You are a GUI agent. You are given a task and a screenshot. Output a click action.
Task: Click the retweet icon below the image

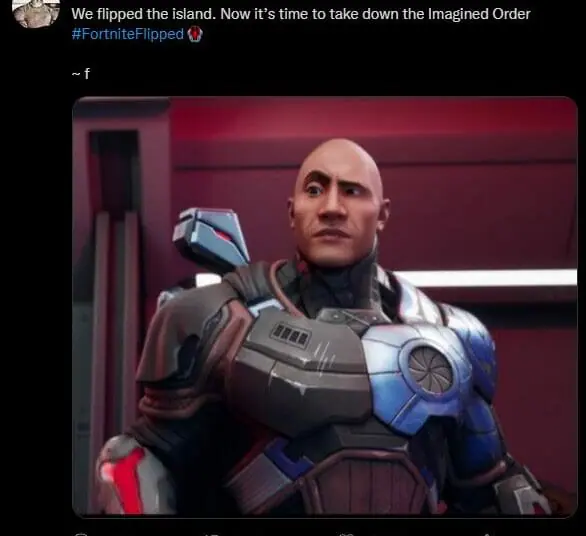pos(211,535)
